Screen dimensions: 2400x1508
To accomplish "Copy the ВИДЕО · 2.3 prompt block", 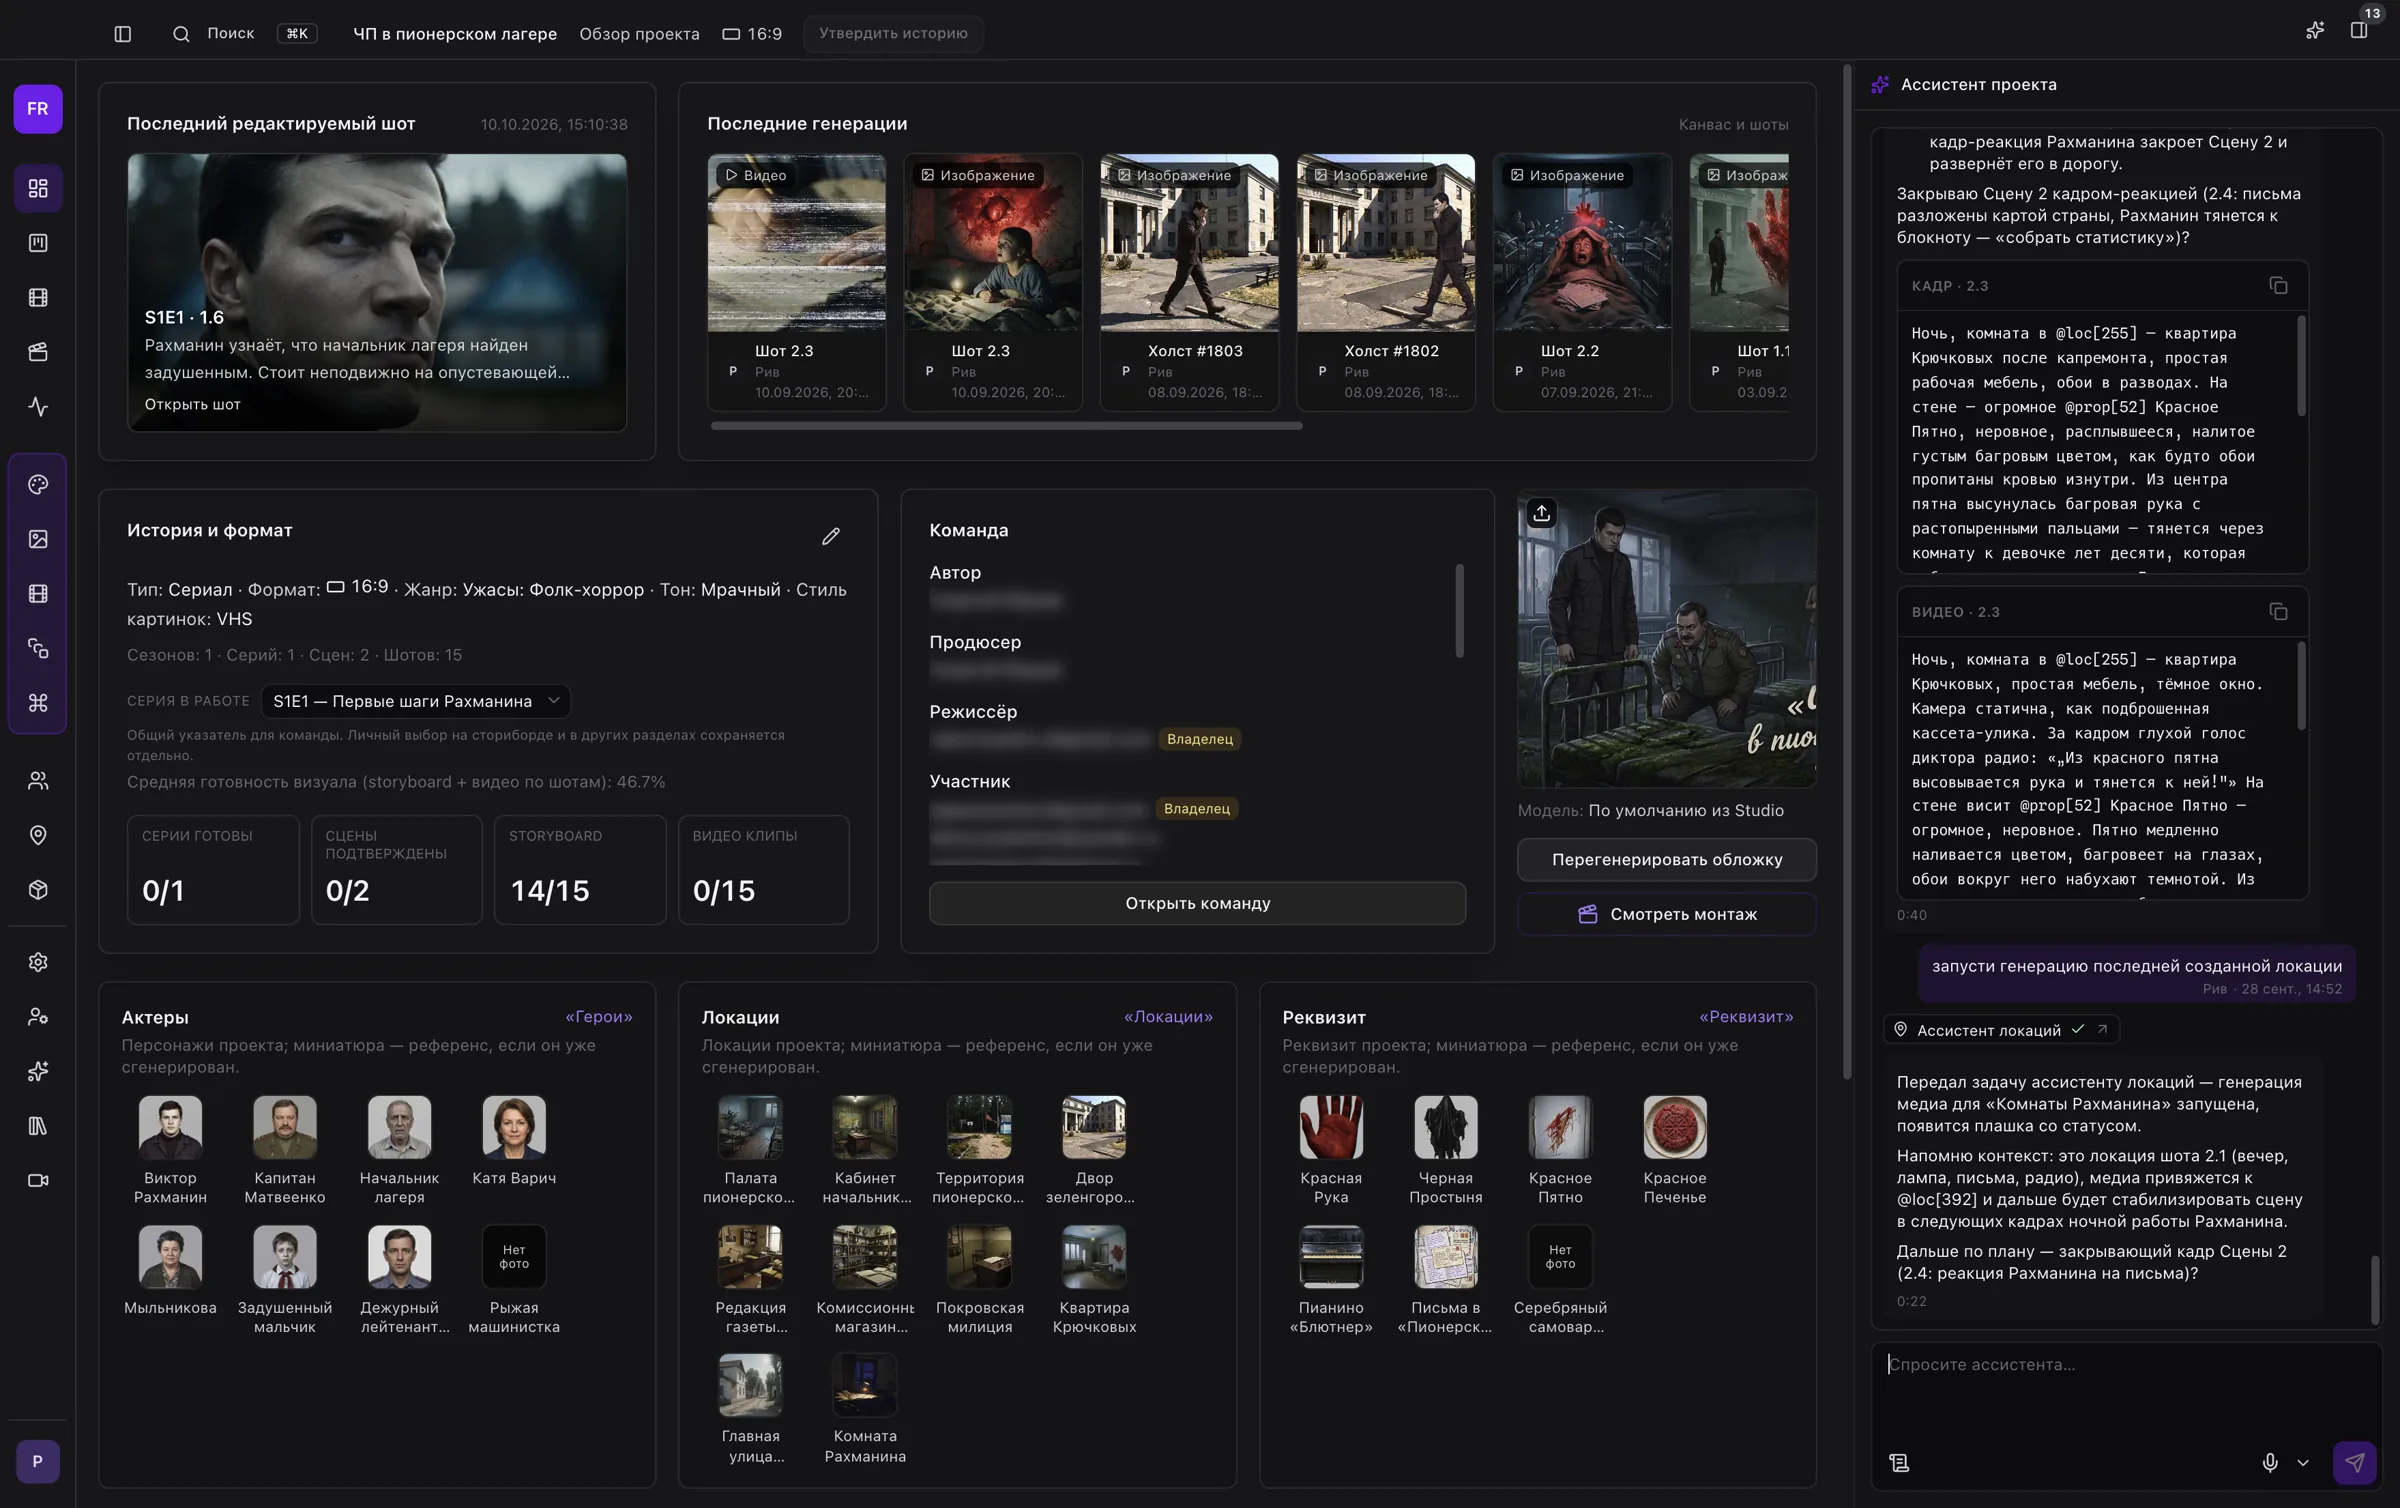I will pos(2278,612).
